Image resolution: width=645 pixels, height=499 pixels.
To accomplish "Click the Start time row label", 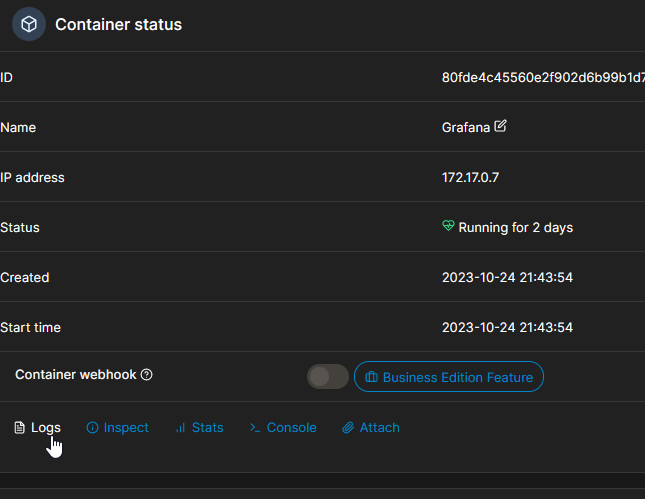I will point(30,327).
